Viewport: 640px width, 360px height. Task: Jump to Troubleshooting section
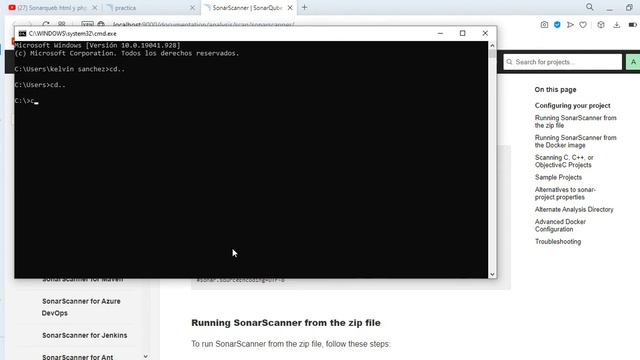(x=558, y=242)
